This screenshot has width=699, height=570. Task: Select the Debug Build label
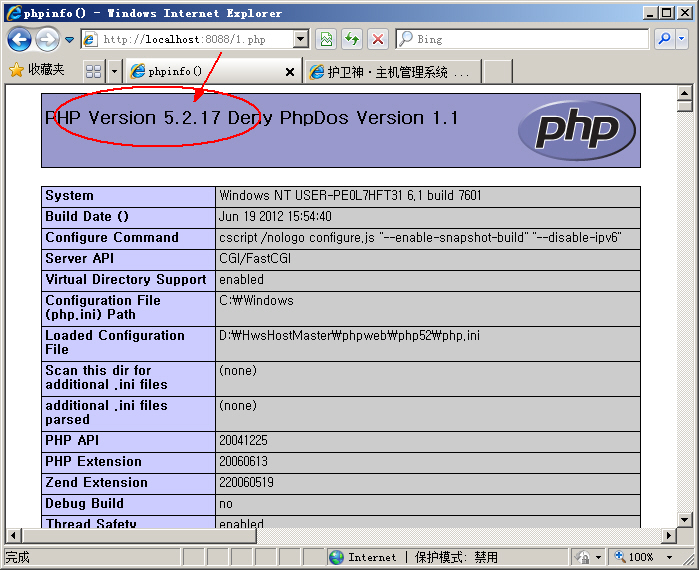[84, 503]
